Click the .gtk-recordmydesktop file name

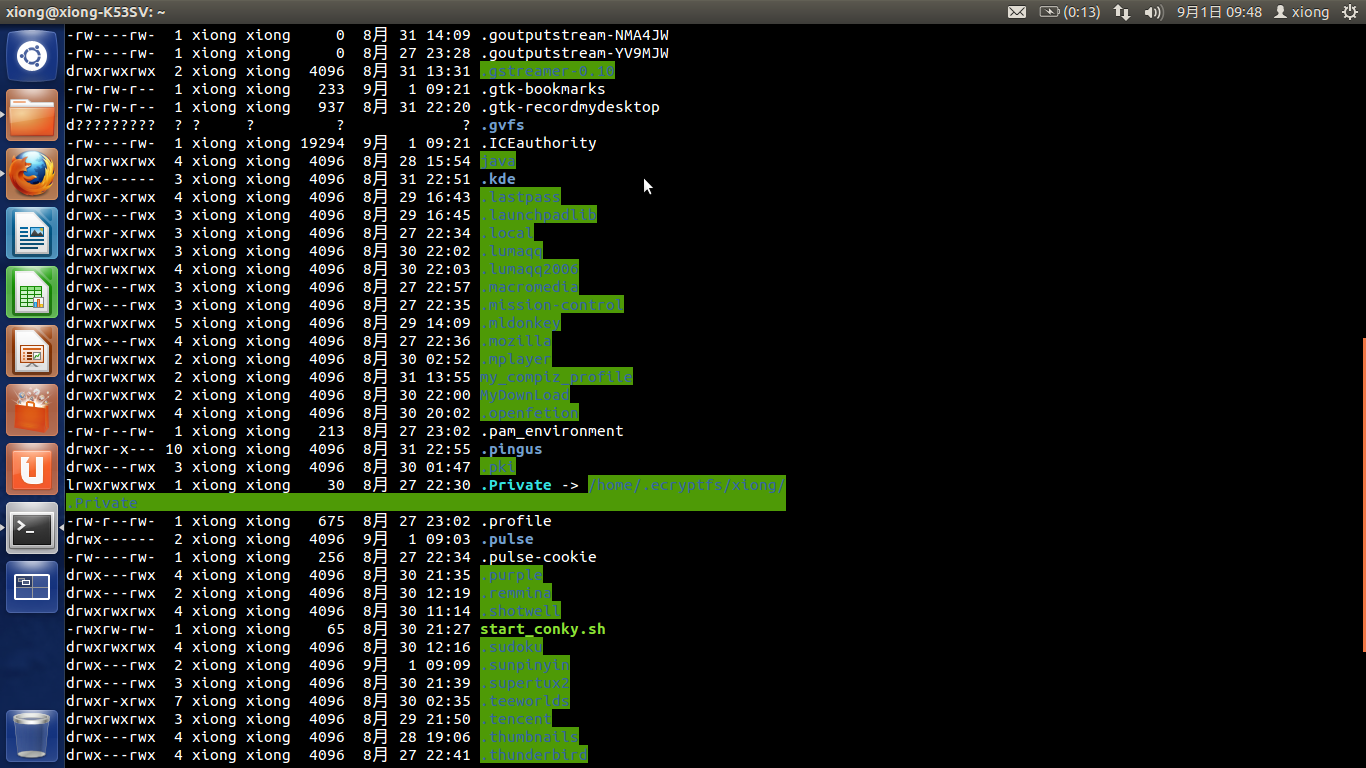570,107
